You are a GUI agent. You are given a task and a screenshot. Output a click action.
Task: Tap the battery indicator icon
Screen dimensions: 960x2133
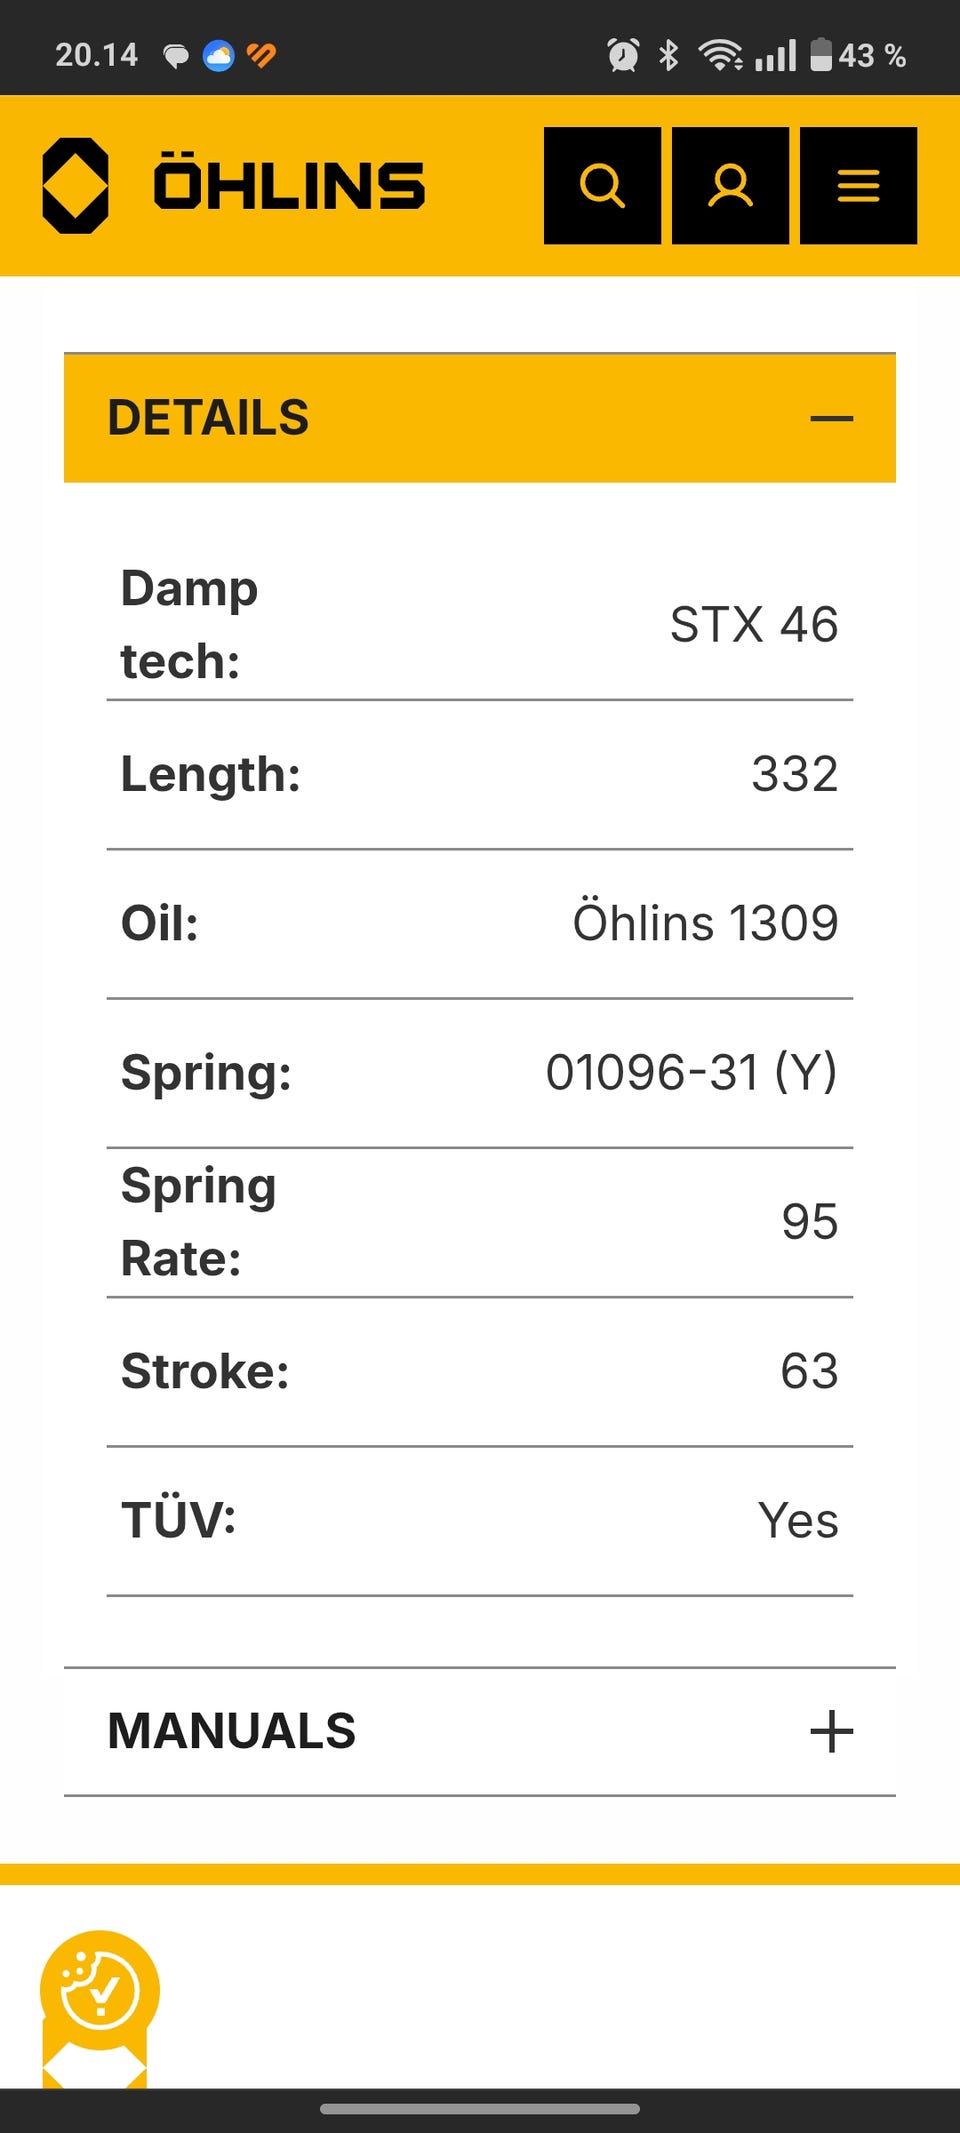click(821, 55)
